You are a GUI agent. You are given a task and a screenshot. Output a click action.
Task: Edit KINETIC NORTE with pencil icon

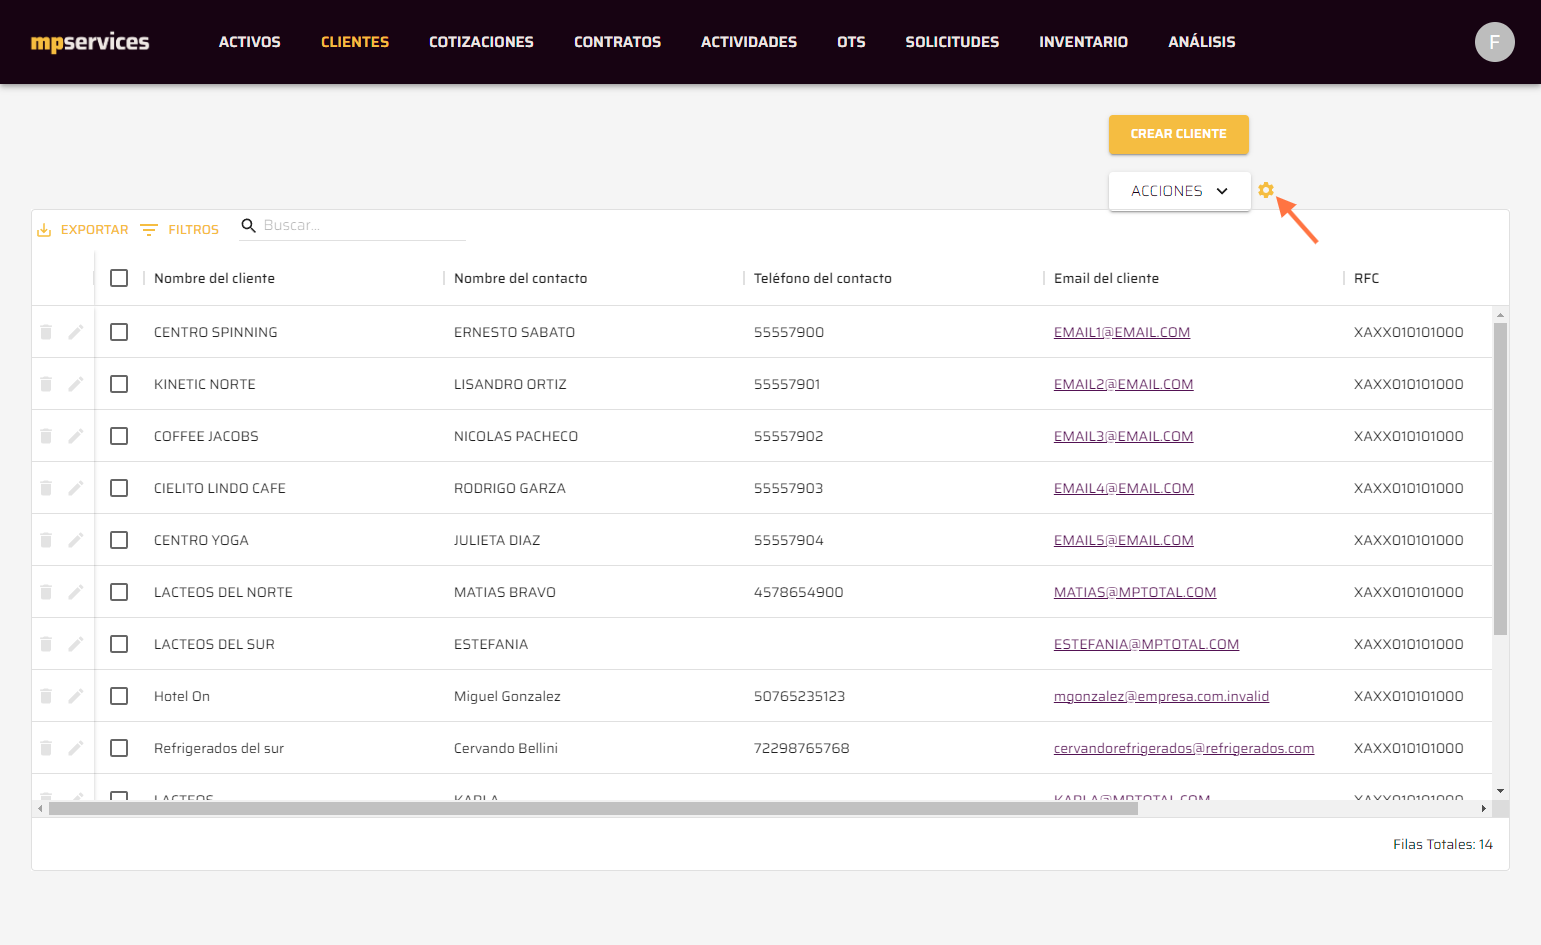click(x=75, y=384)
